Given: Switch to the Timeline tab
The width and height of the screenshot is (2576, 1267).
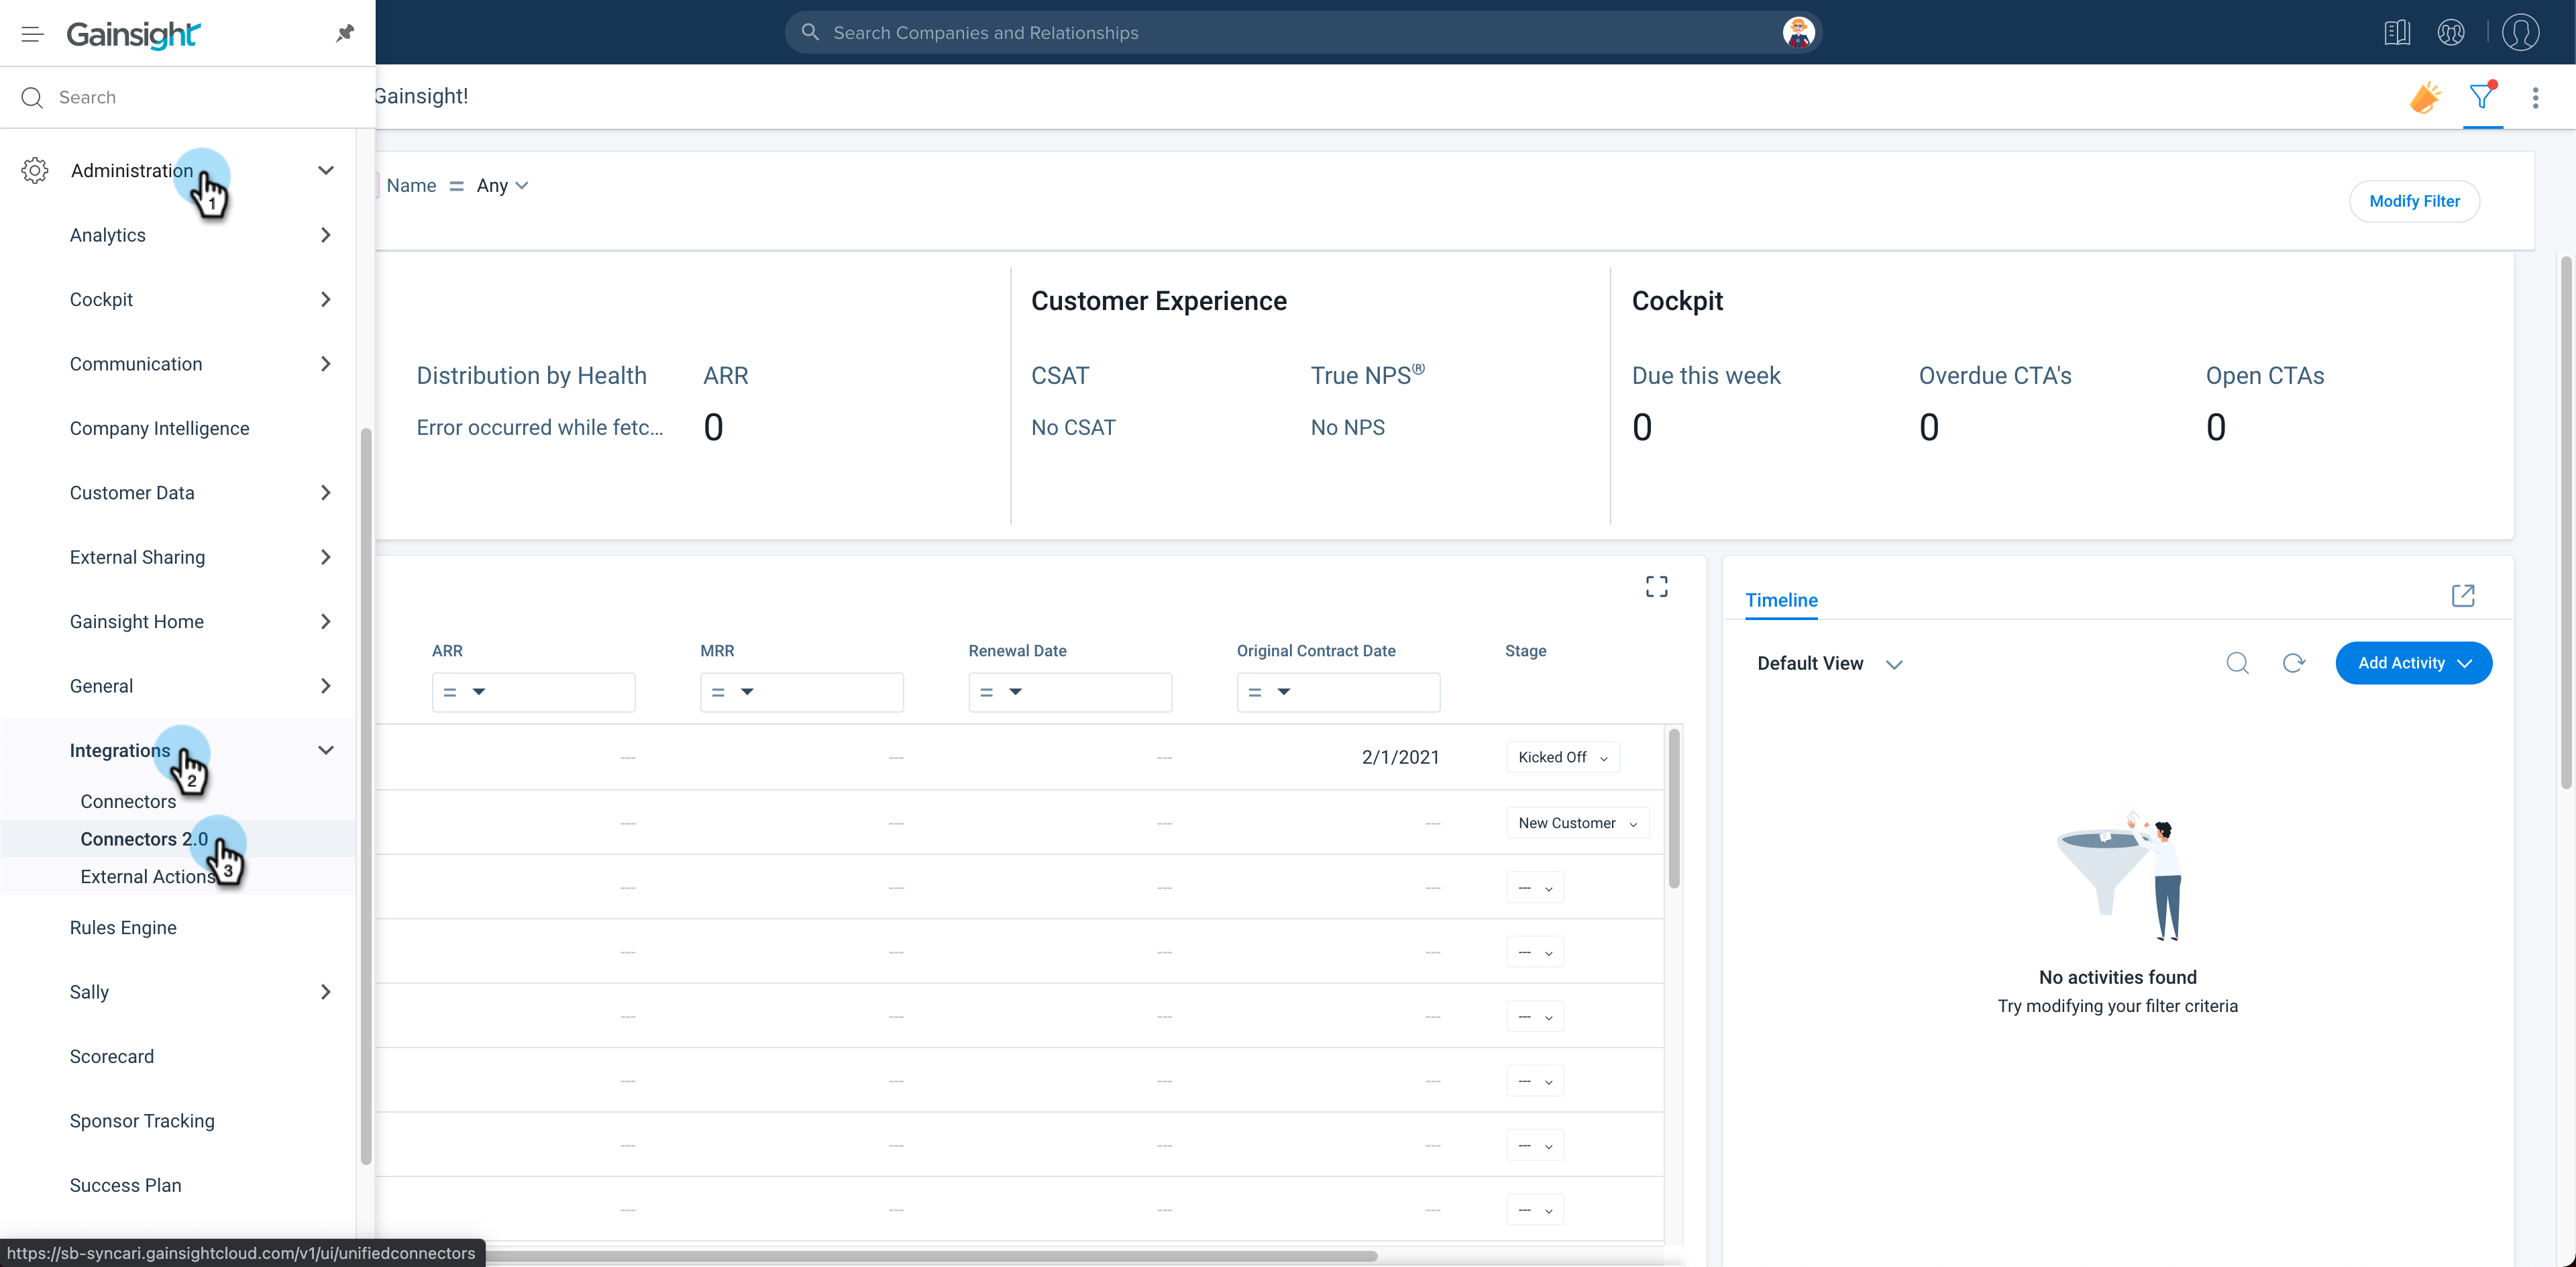Looking at the screenshot, I should click(1781, 600).
